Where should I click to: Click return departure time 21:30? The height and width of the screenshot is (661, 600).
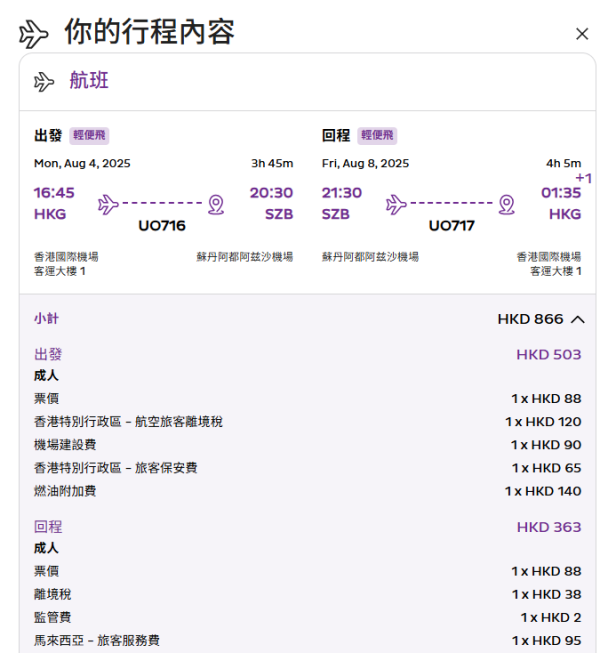point(342,193)
